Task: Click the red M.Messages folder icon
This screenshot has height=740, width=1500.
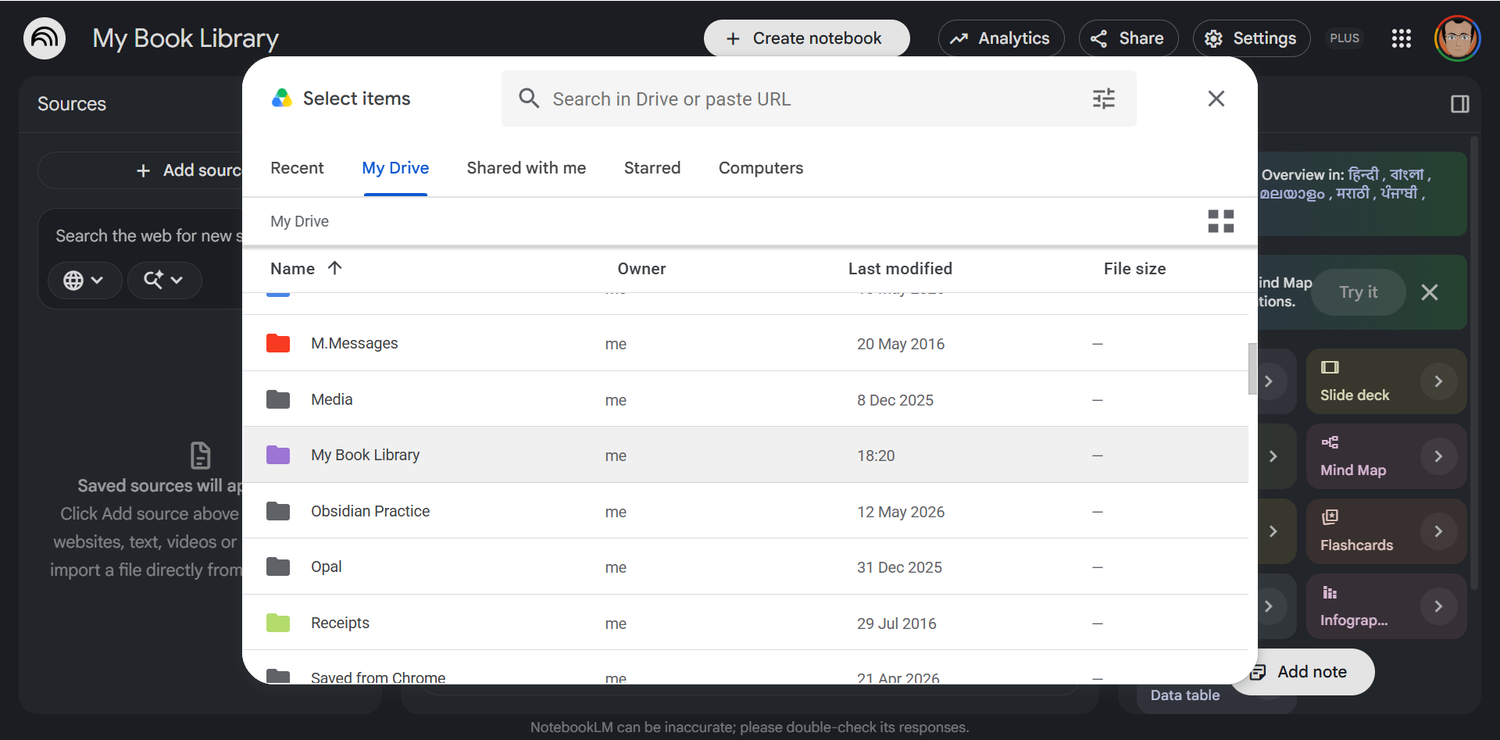Action: click(x=278, y=344)
